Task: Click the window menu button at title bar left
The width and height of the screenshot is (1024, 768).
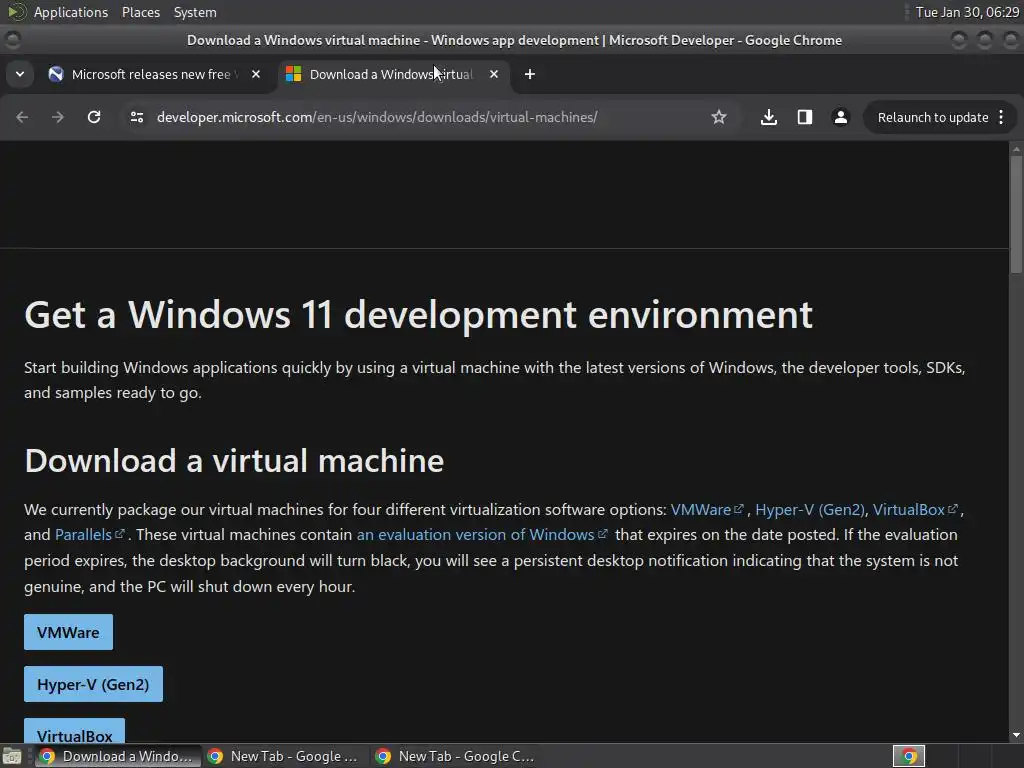Action: coord(12,40)
